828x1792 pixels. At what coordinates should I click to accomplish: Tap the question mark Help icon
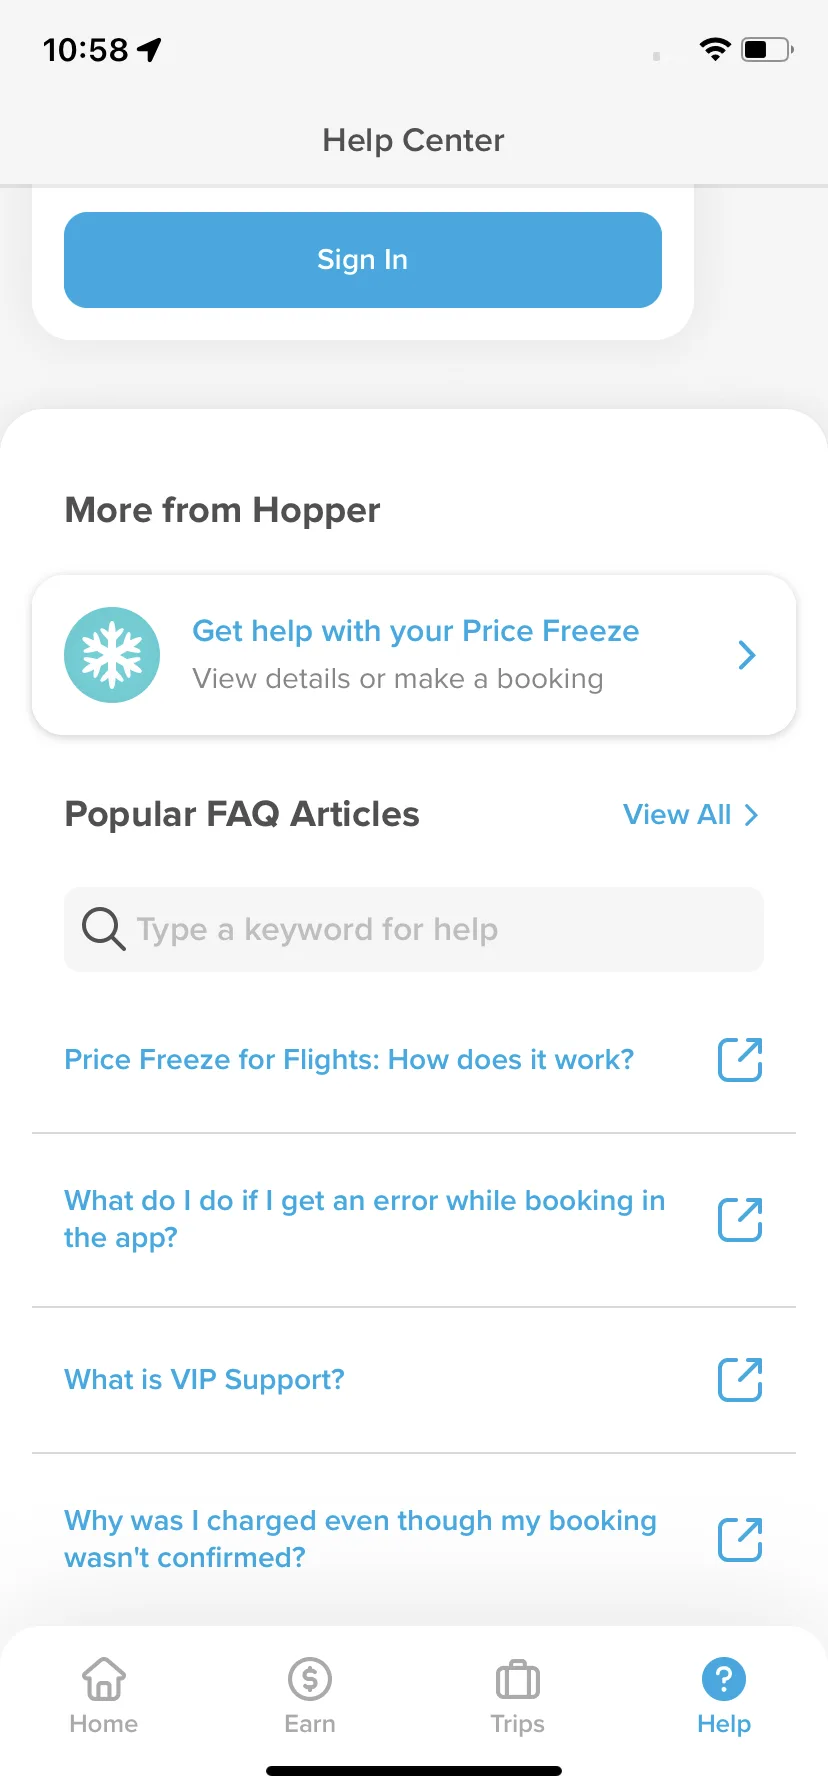point(724,1679)
